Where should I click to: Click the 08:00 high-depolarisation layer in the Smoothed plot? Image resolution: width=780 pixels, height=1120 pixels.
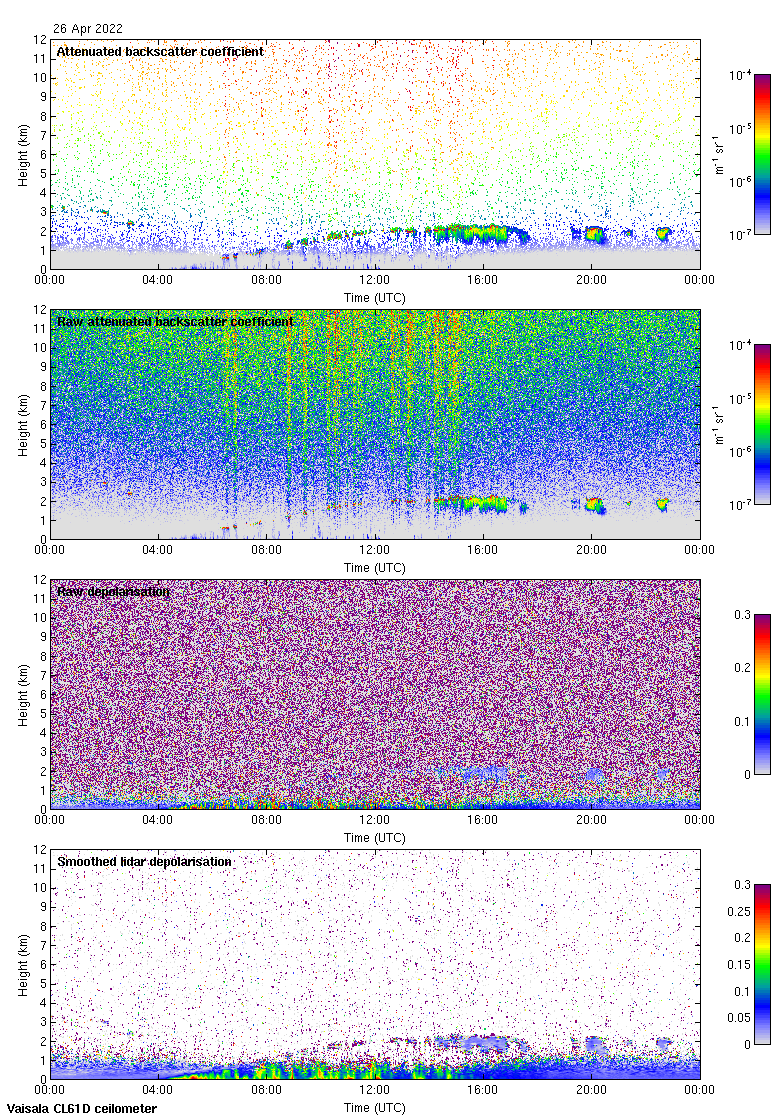pyautogui.click(x=266, y=1071)
